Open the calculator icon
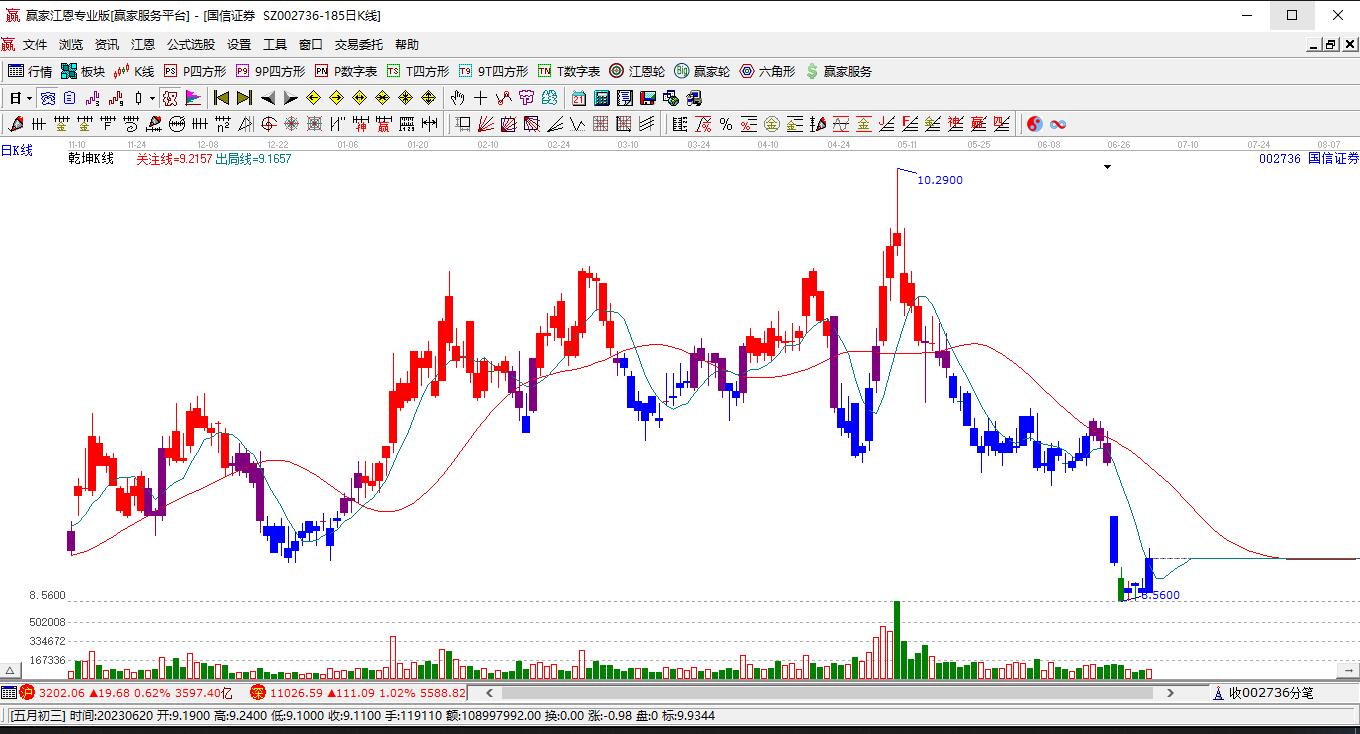Viewport: 1360px width, 734px height. click(x=602, y=98)
